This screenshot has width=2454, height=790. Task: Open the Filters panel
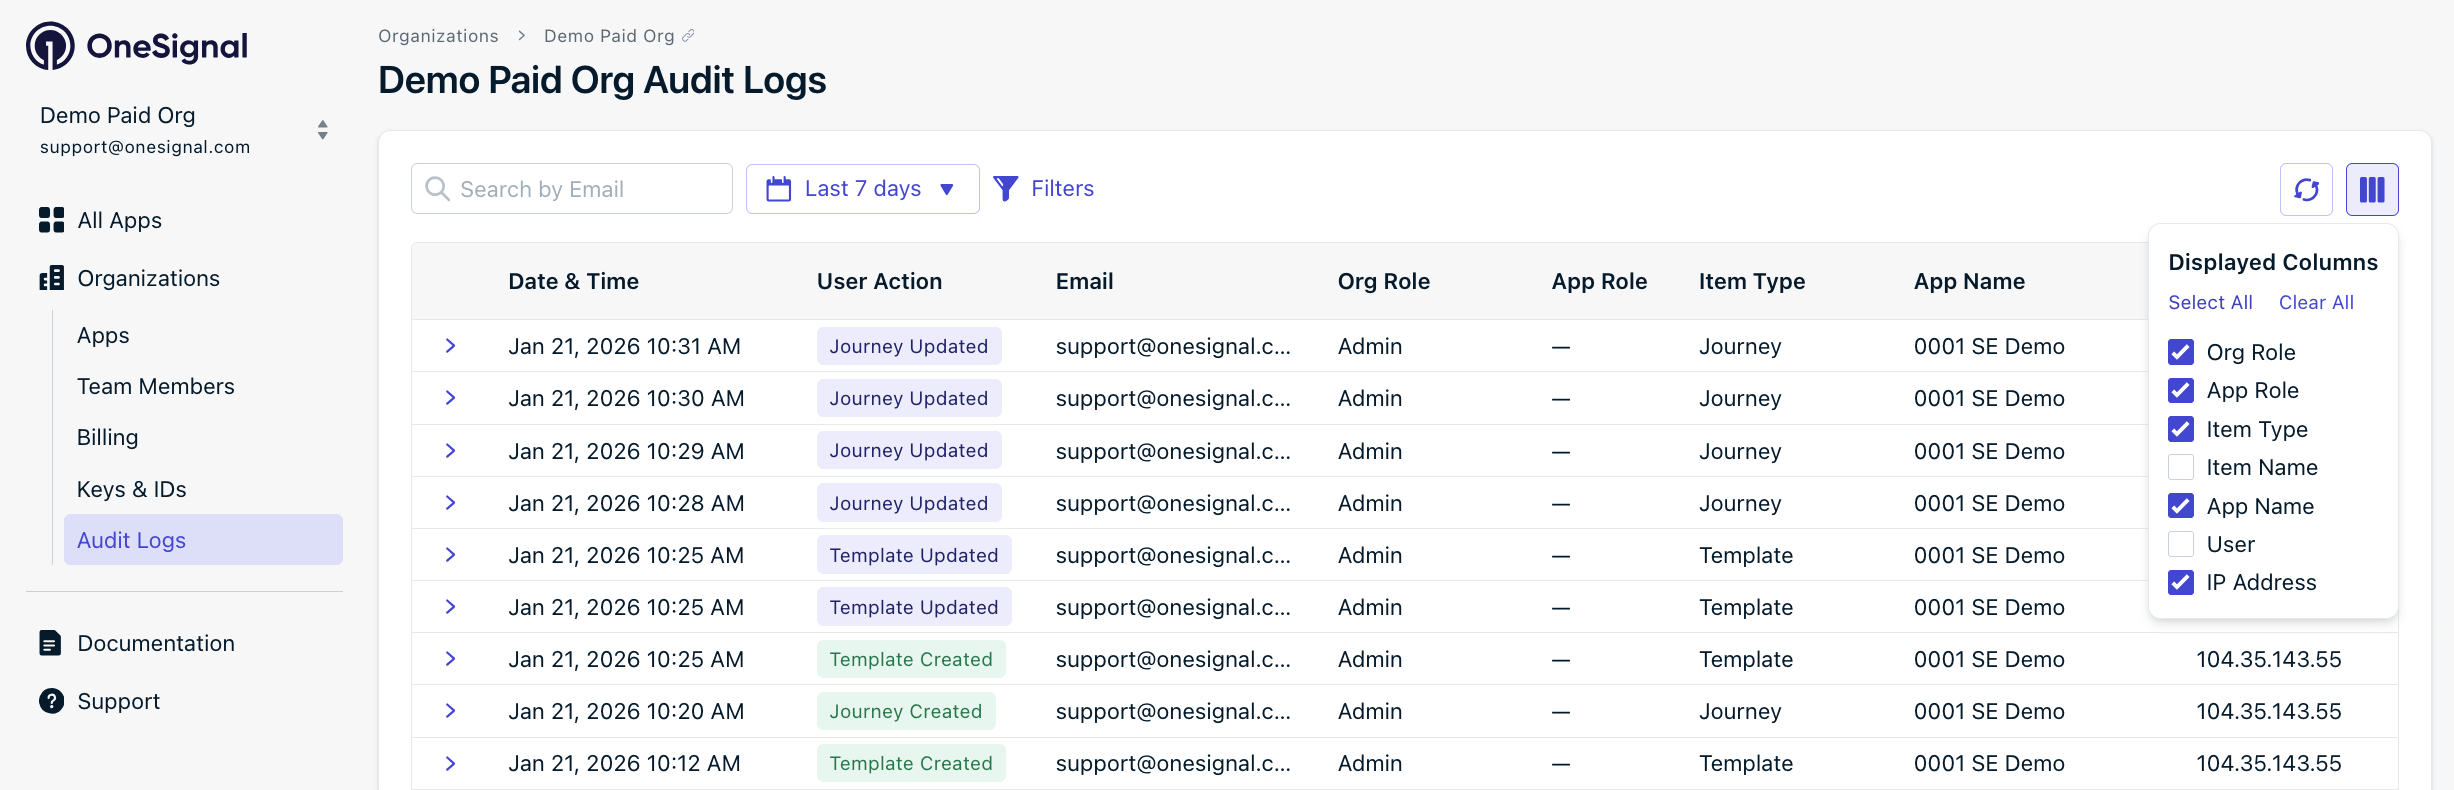1043,188
